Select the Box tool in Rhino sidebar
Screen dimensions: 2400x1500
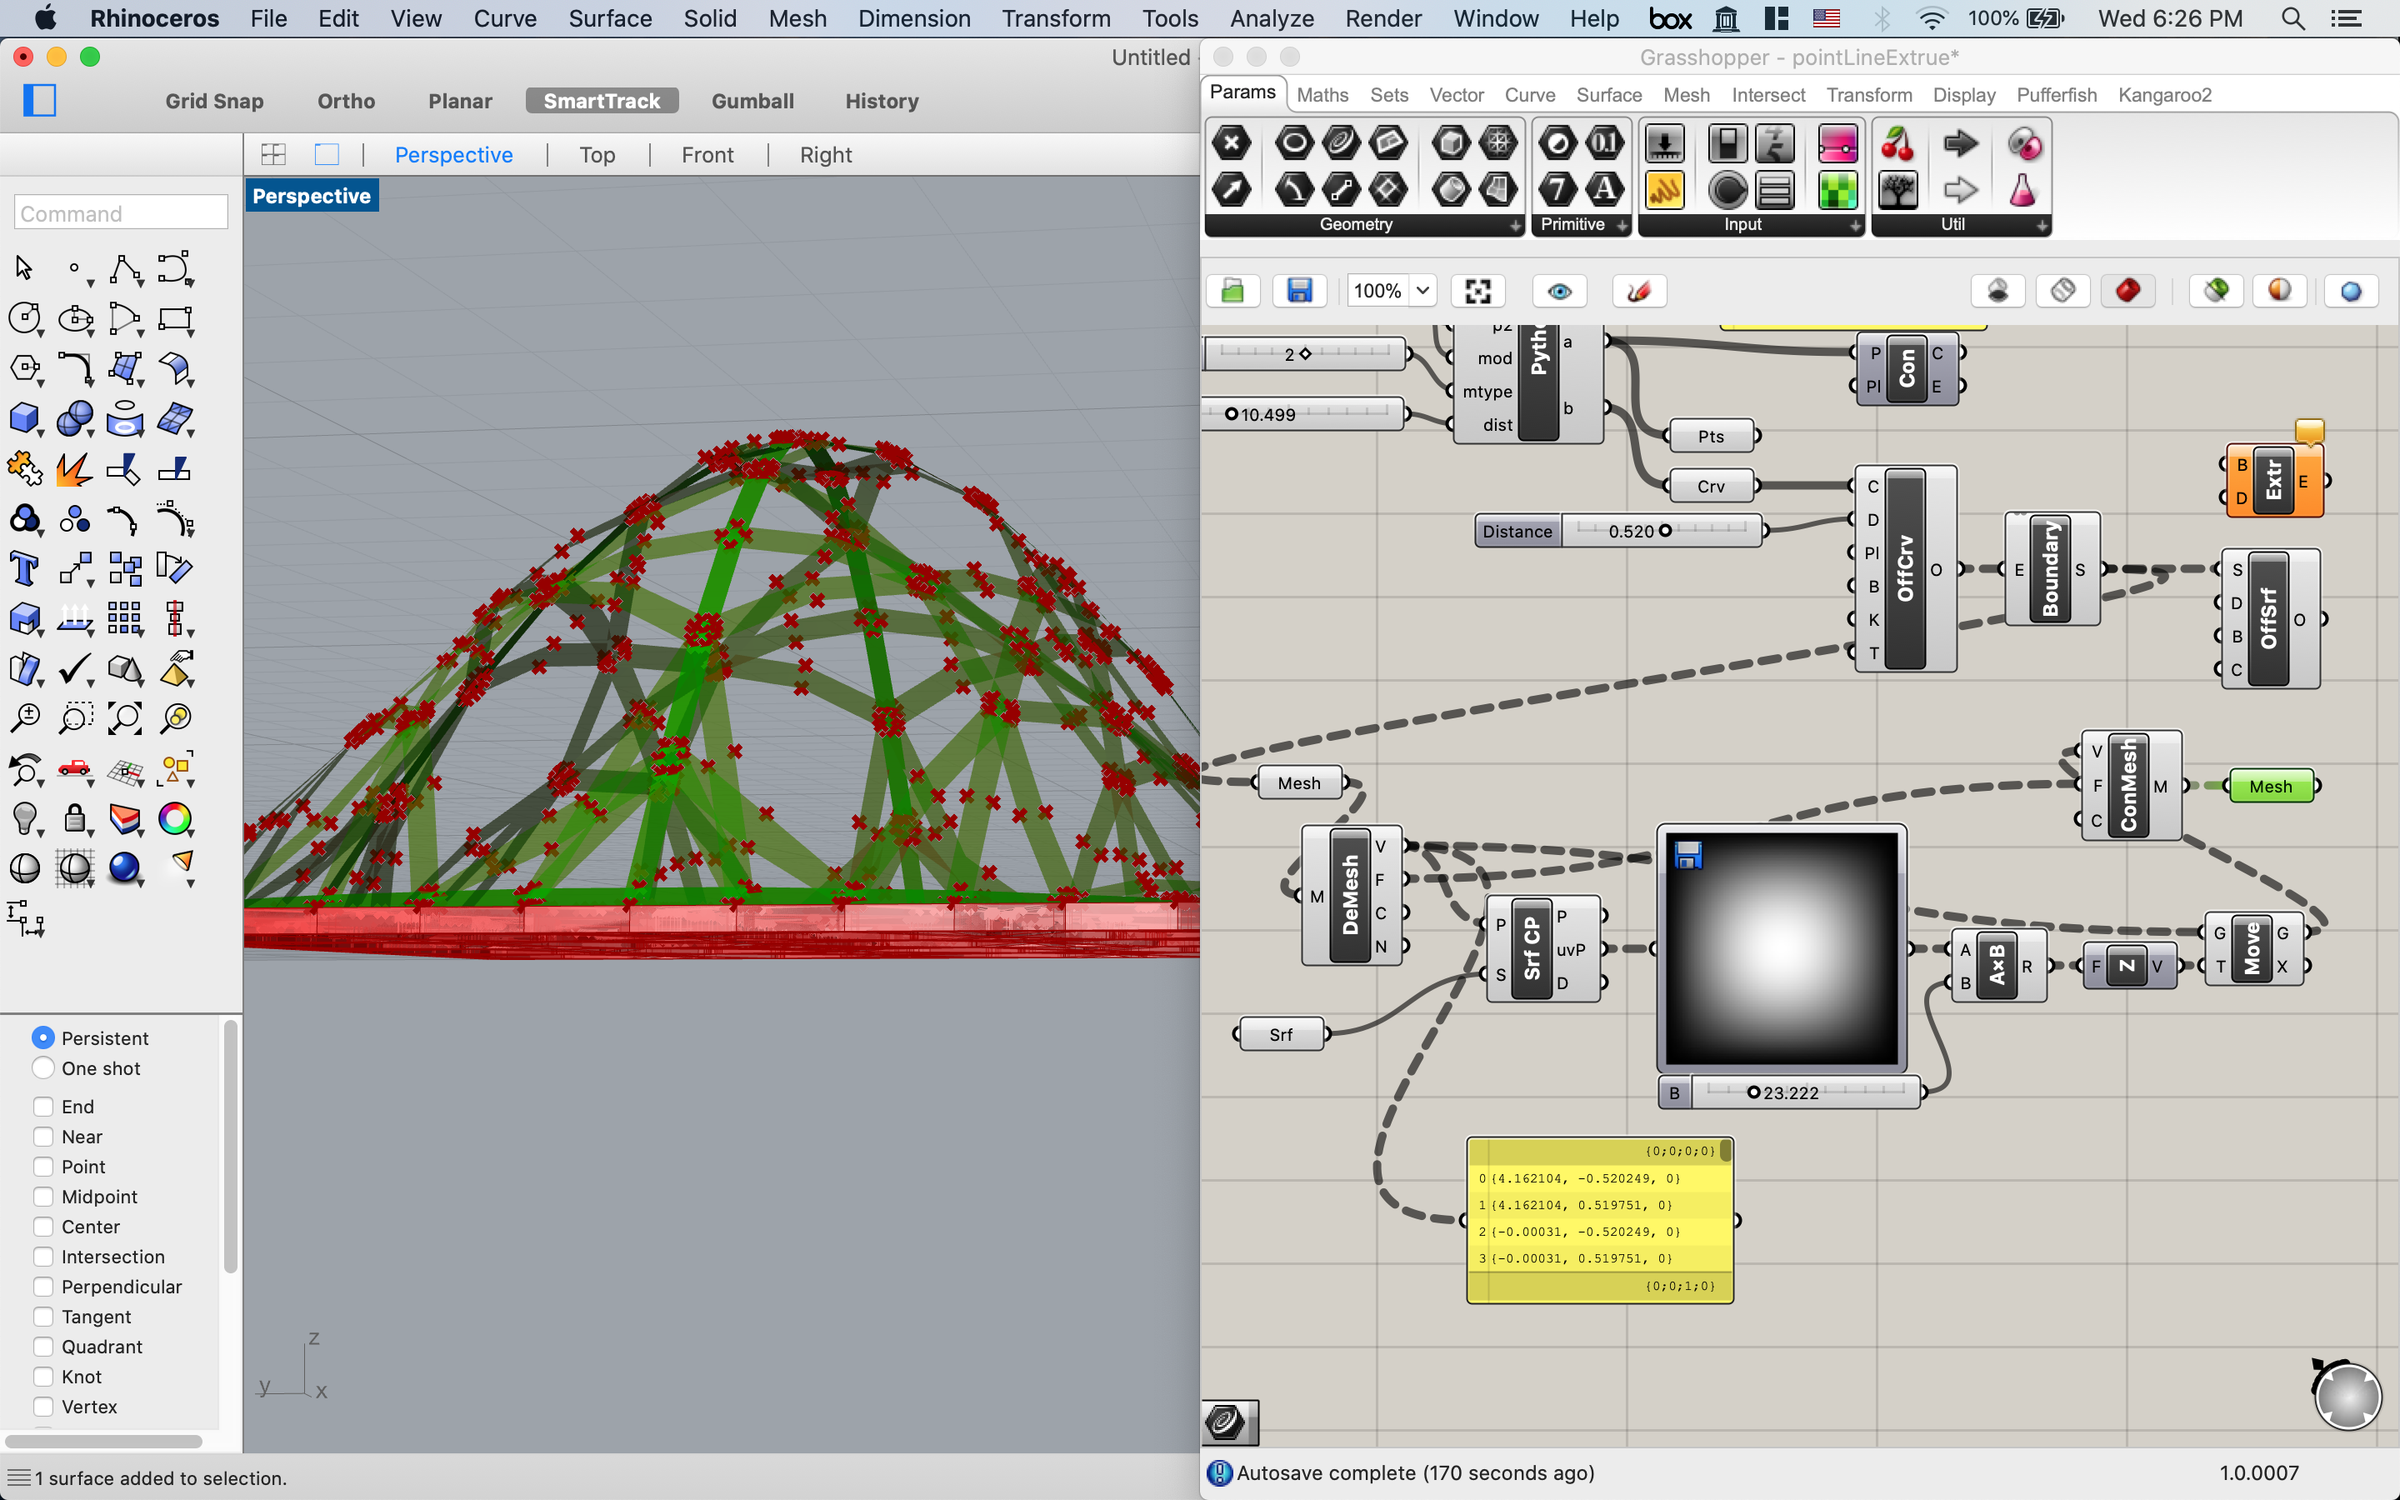click(24, 419)
